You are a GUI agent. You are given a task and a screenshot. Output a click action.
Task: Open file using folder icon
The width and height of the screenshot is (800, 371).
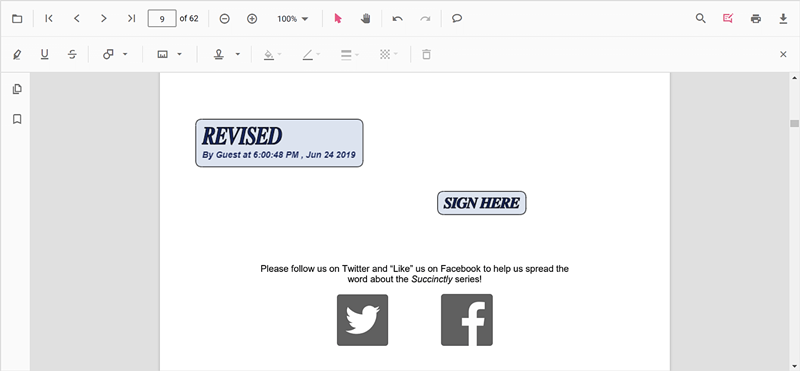[17, 19]
